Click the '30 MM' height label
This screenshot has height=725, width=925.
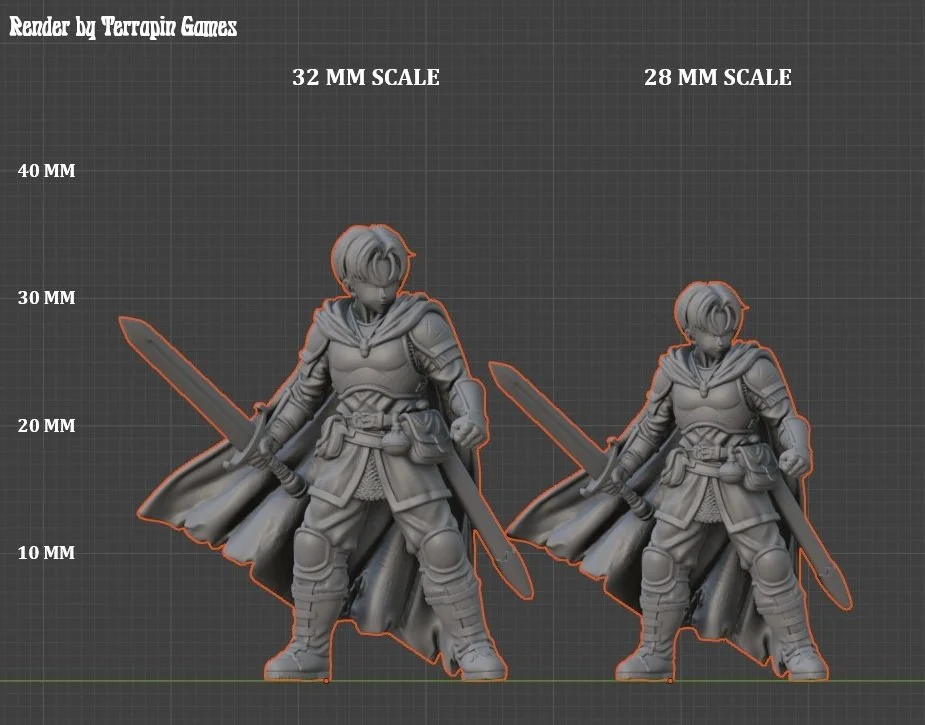click(47, 297)
